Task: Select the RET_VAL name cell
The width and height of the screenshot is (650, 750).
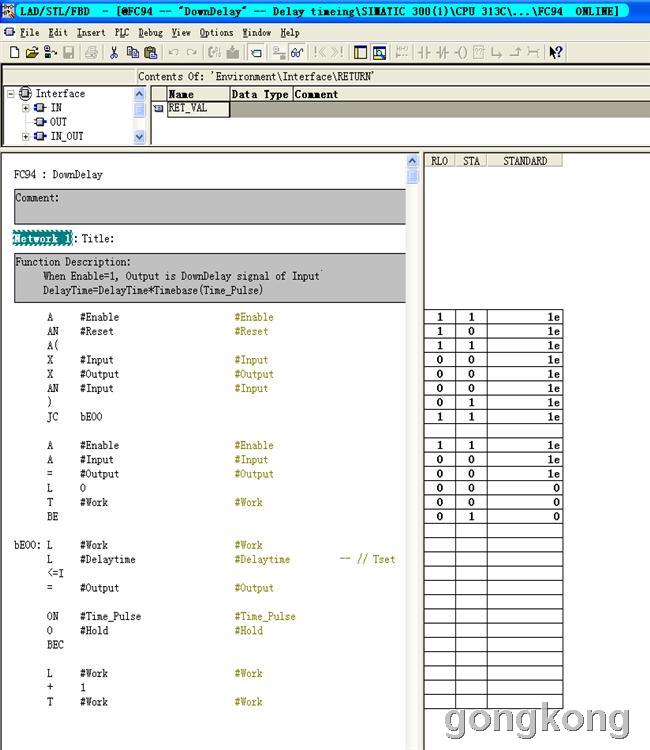Action: [x=198, y=109]
